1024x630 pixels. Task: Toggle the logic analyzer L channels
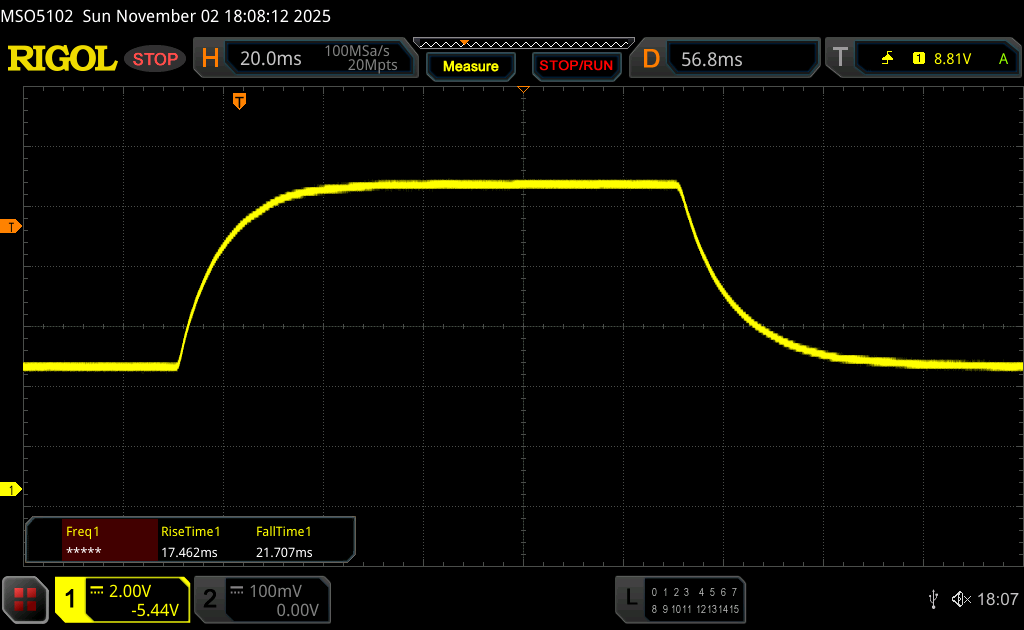(x=631, y=599)
